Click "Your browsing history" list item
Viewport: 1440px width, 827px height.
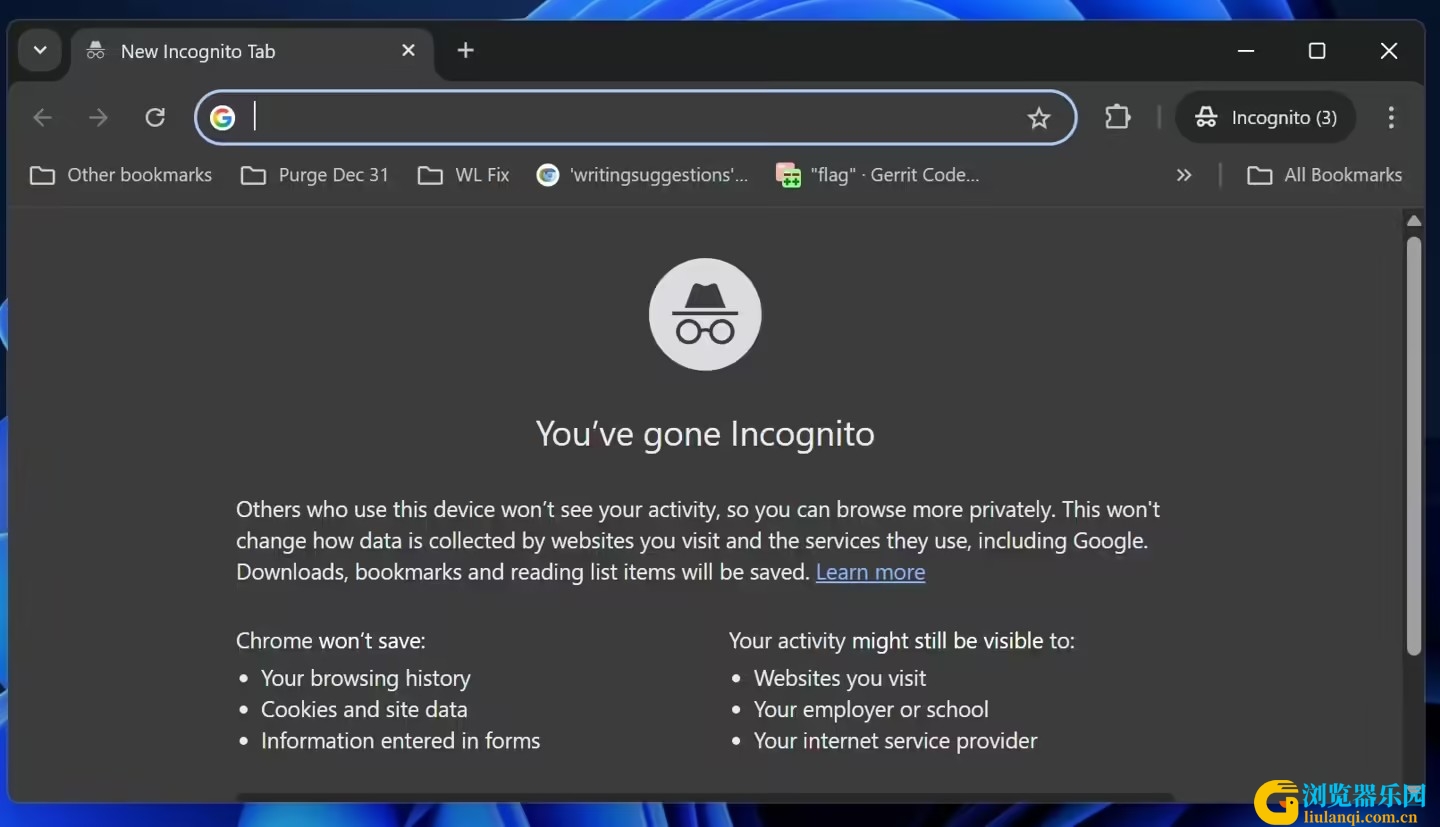click(x=365, y=678)
